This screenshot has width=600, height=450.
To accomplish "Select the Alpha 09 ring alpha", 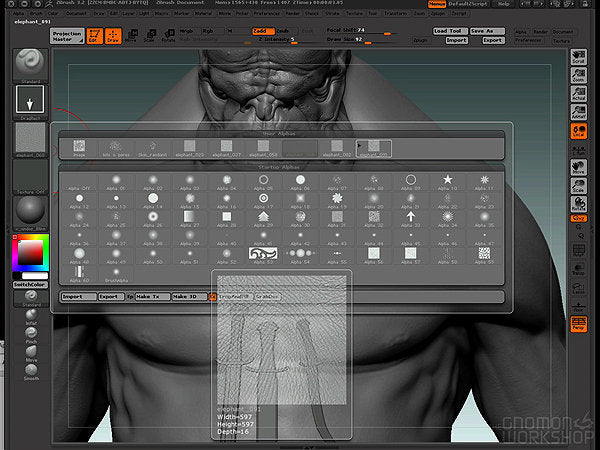I will tap(410, 179).
